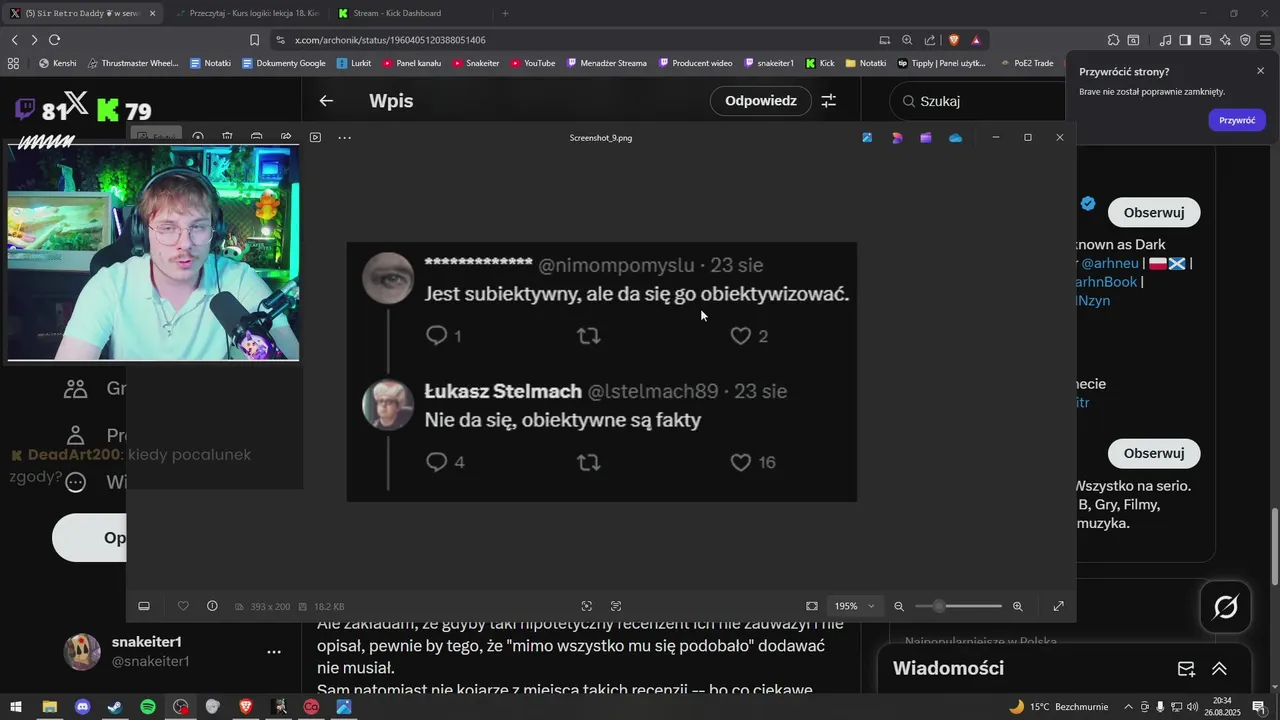Viewport: 1280px width, 720px height.
Task: Go back from Wpis on X
Action: pos(326,101)
